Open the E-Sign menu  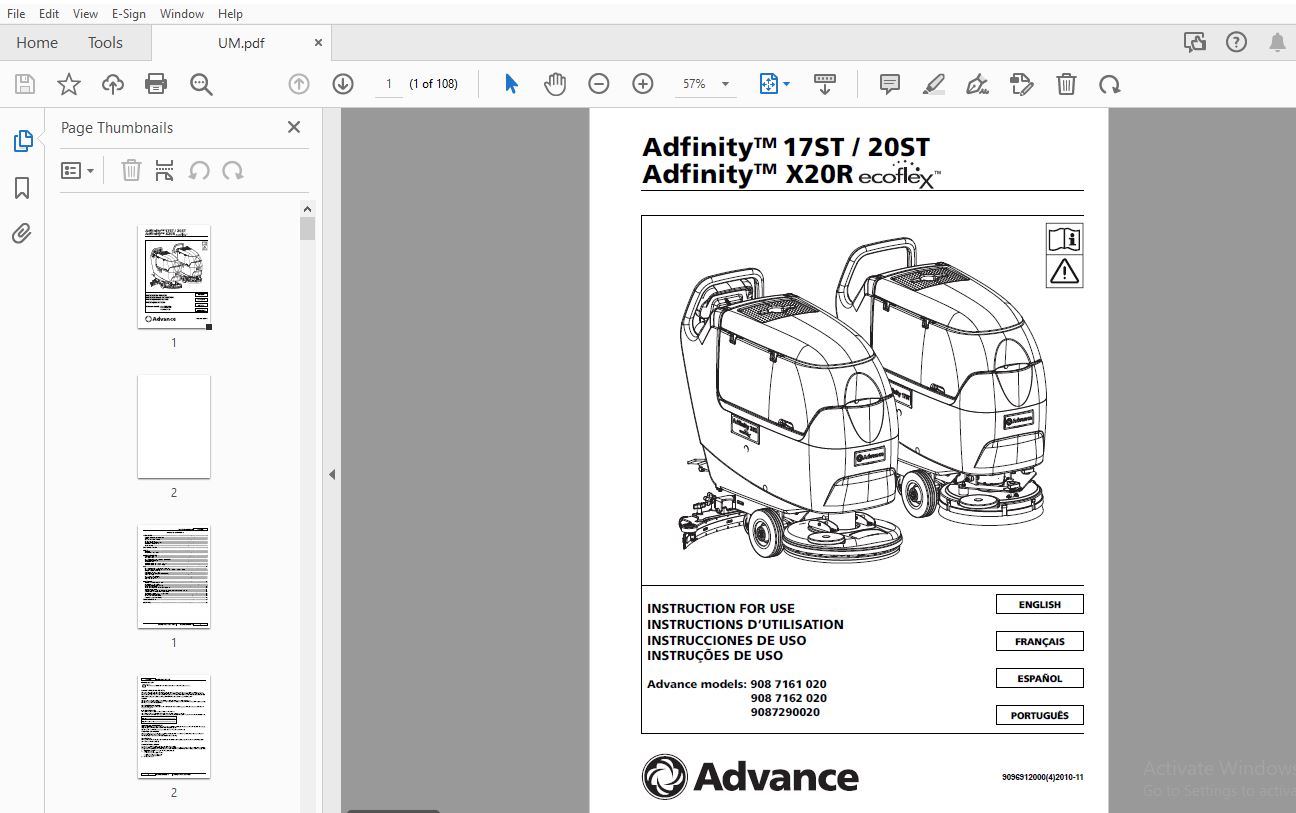(129, 14)
